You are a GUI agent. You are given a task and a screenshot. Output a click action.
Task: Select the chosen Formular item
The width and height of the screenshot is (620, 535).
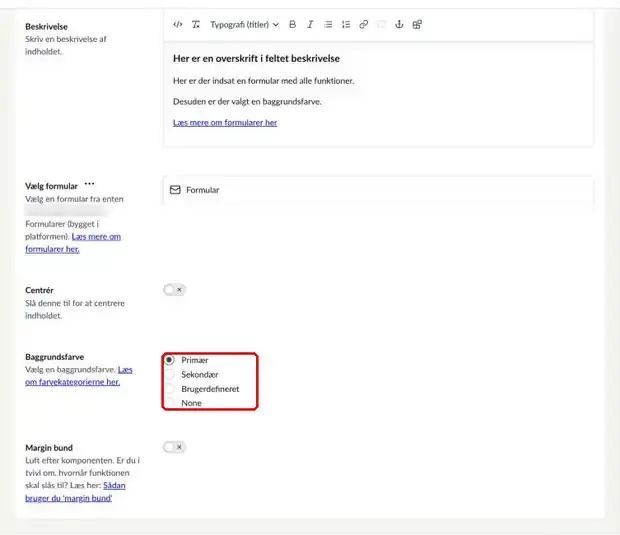[378, 190]
